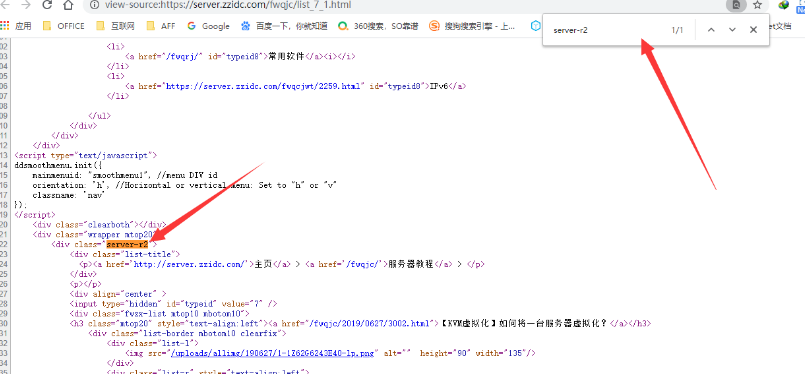Click the 'list-border mbotom10 clearfix' line
Screen dimensions: 805x374
[187, 333]
